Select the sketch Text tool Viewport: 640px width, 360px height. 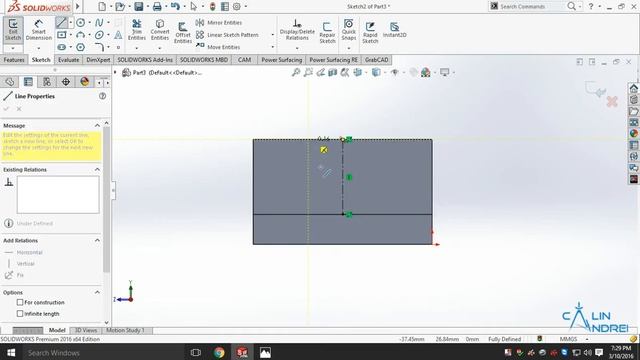[x=118, y=35]
